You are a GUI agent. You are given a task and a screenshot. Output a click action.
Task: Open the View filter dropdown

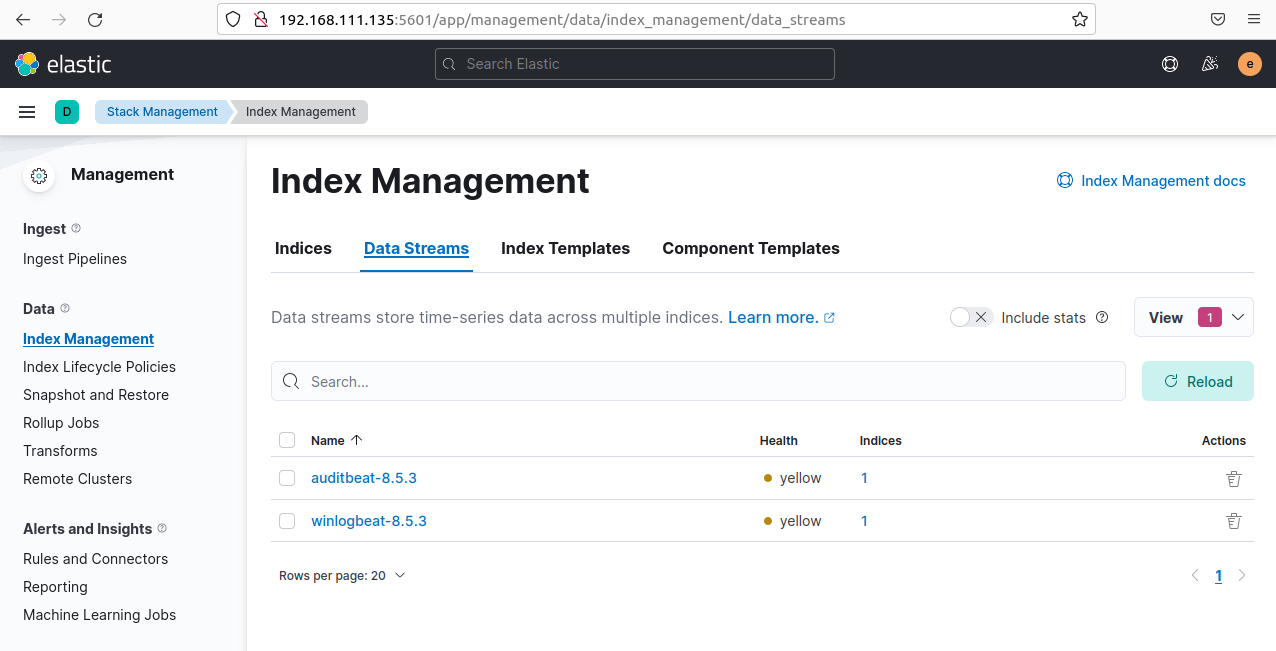coord(1194,317)
